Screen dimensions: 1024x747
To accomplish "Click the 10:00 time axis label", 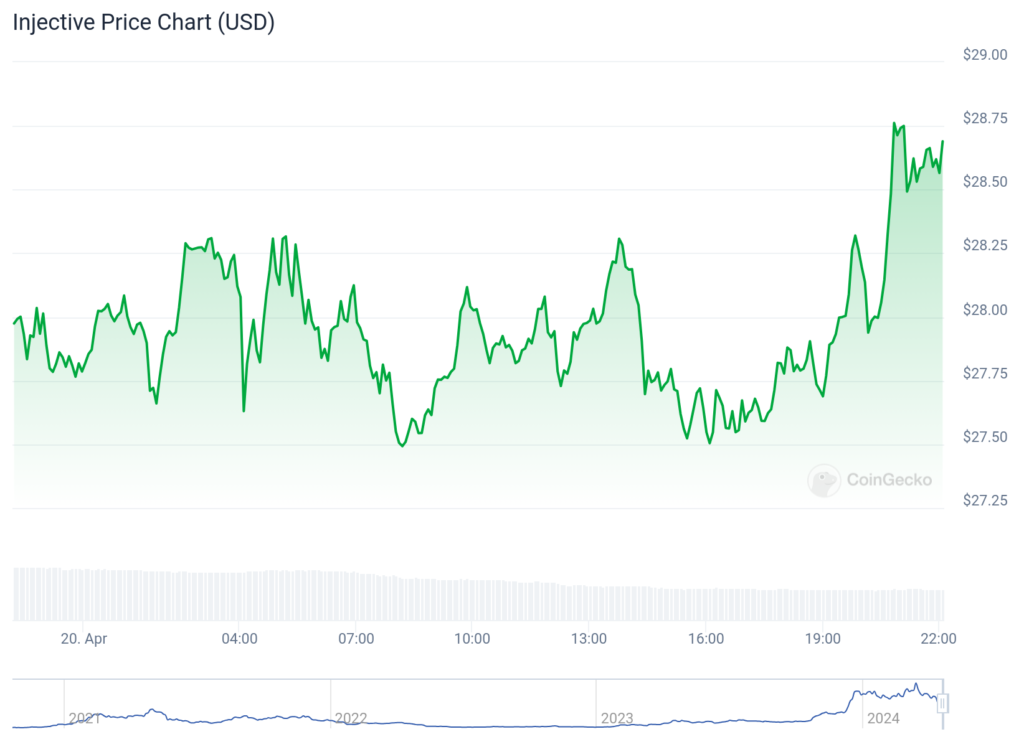I will pos(472,639).
